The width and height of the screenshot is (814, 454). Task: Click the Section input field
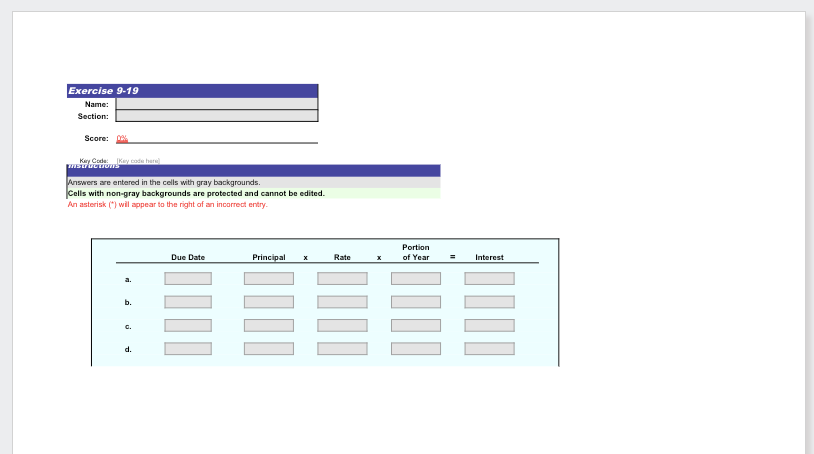tap(216, 116)
